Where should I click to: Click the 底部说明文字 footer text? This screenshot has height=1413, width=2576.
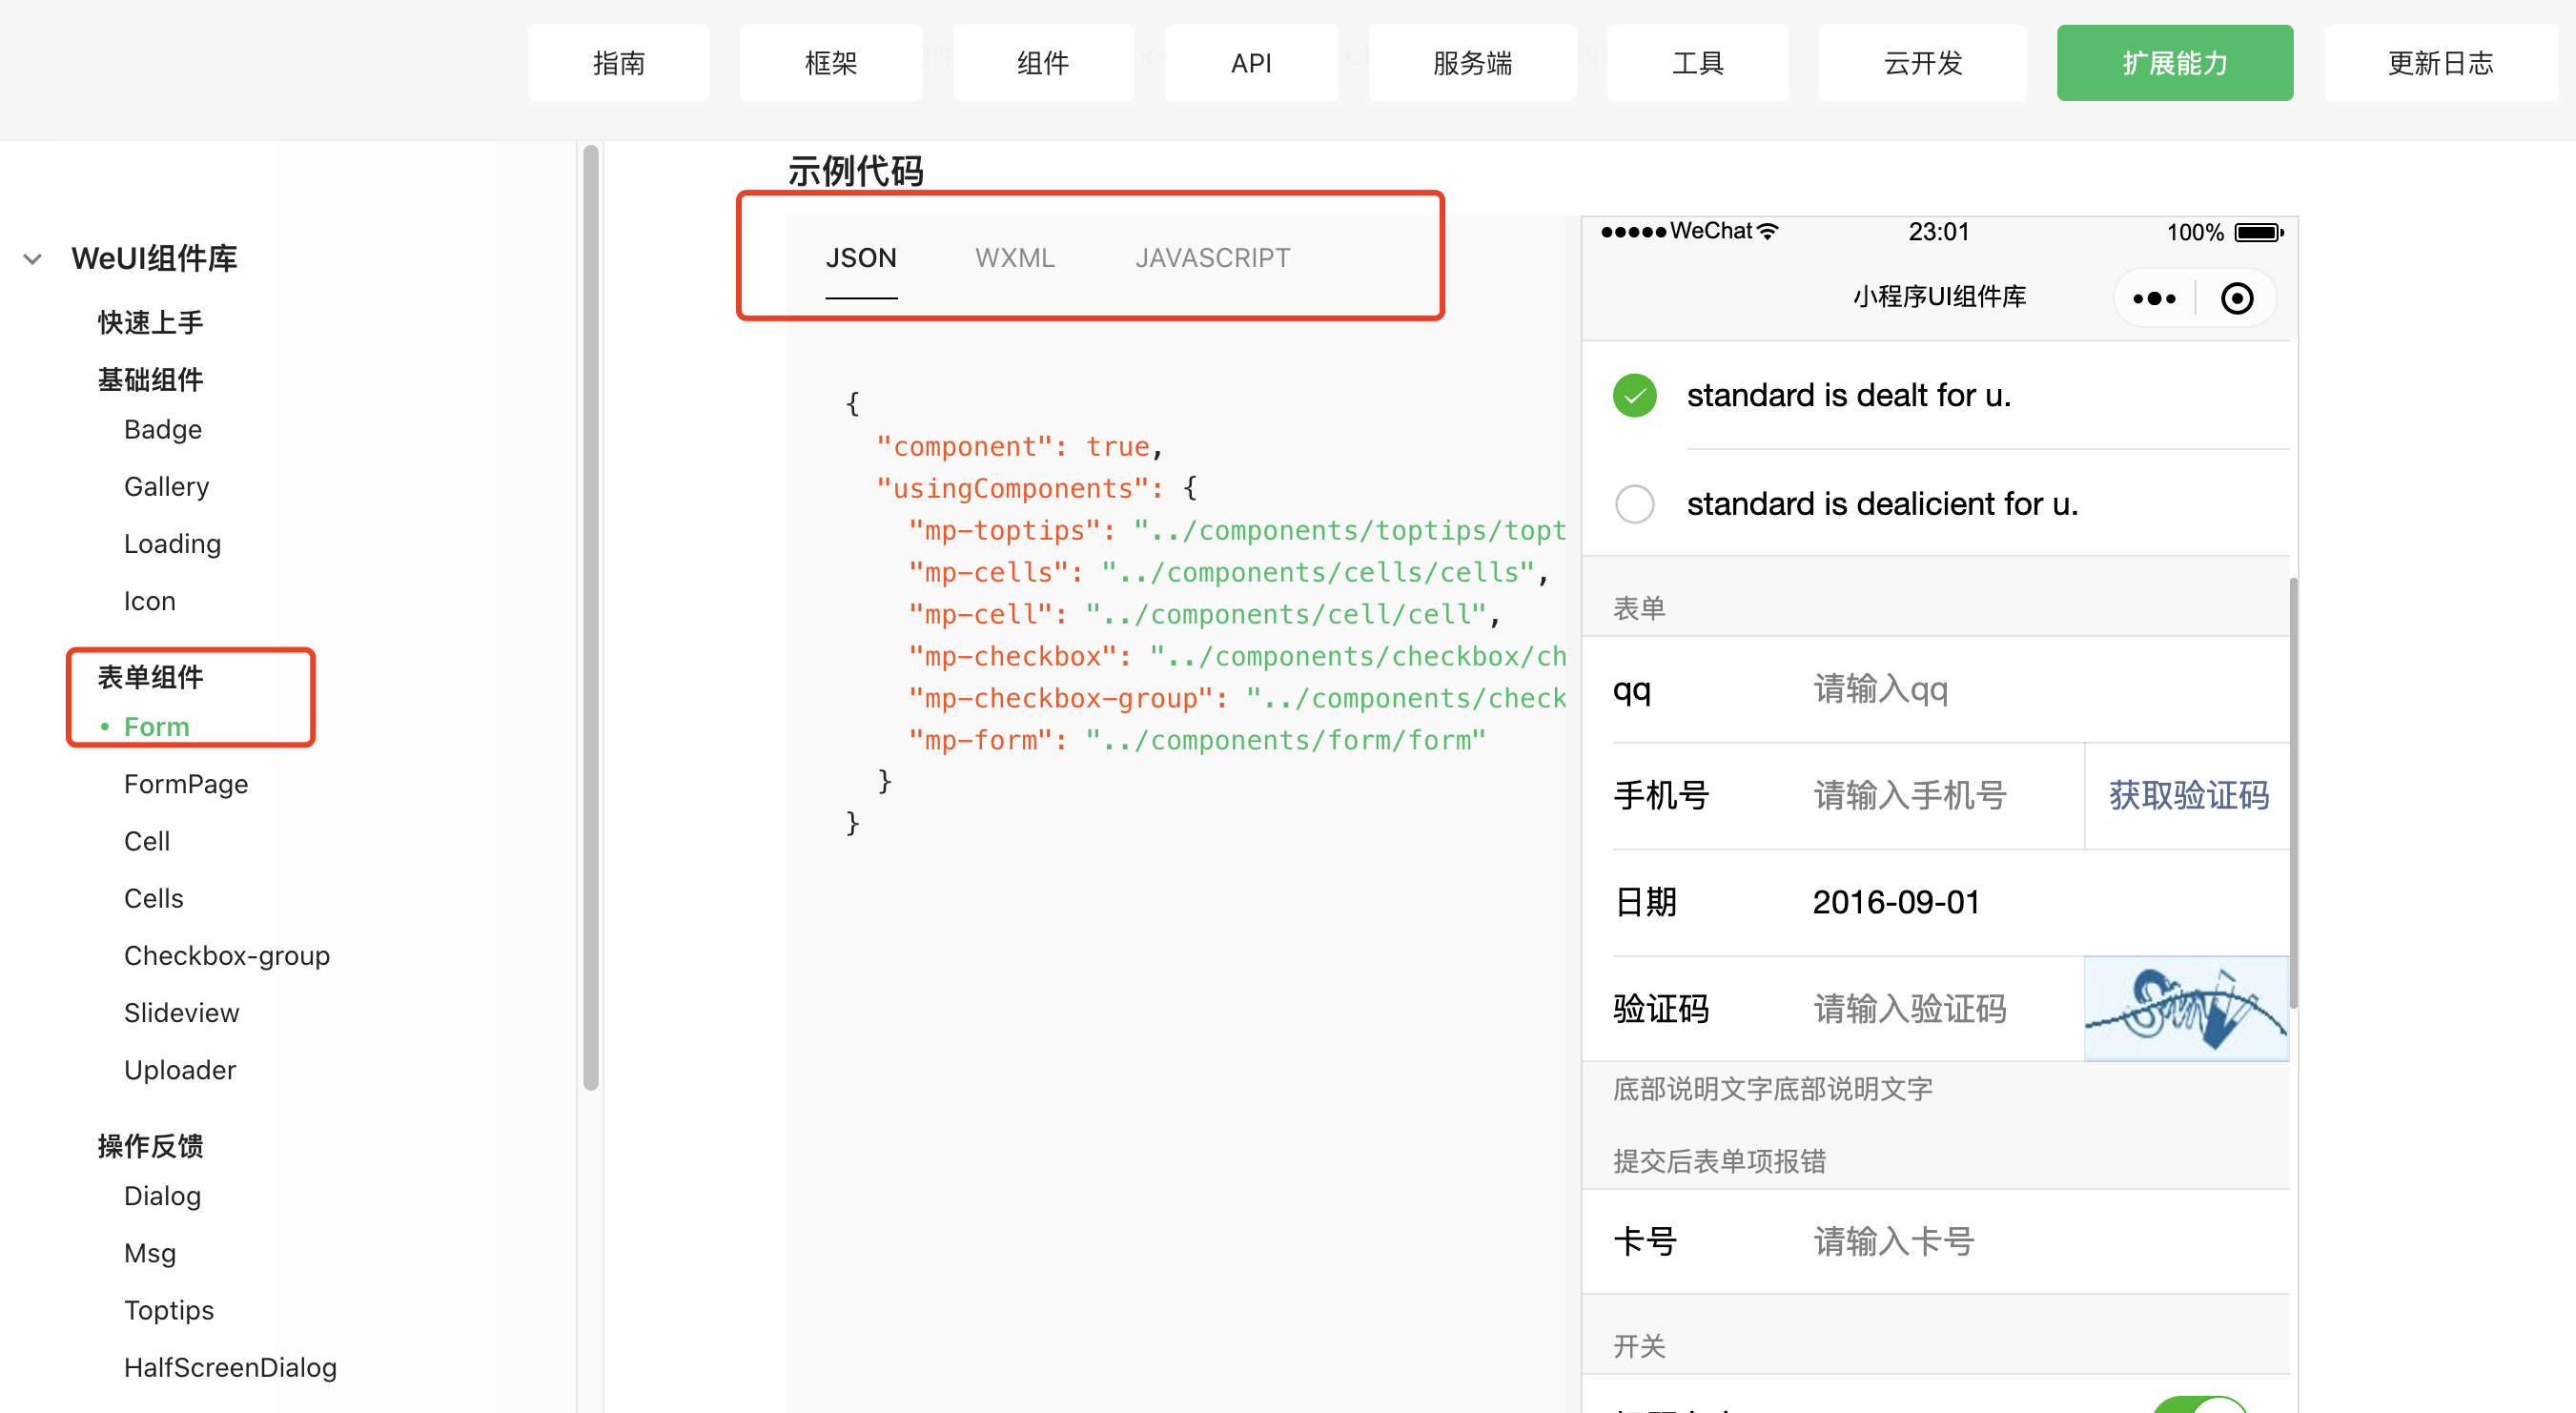coord(1772,1088)
